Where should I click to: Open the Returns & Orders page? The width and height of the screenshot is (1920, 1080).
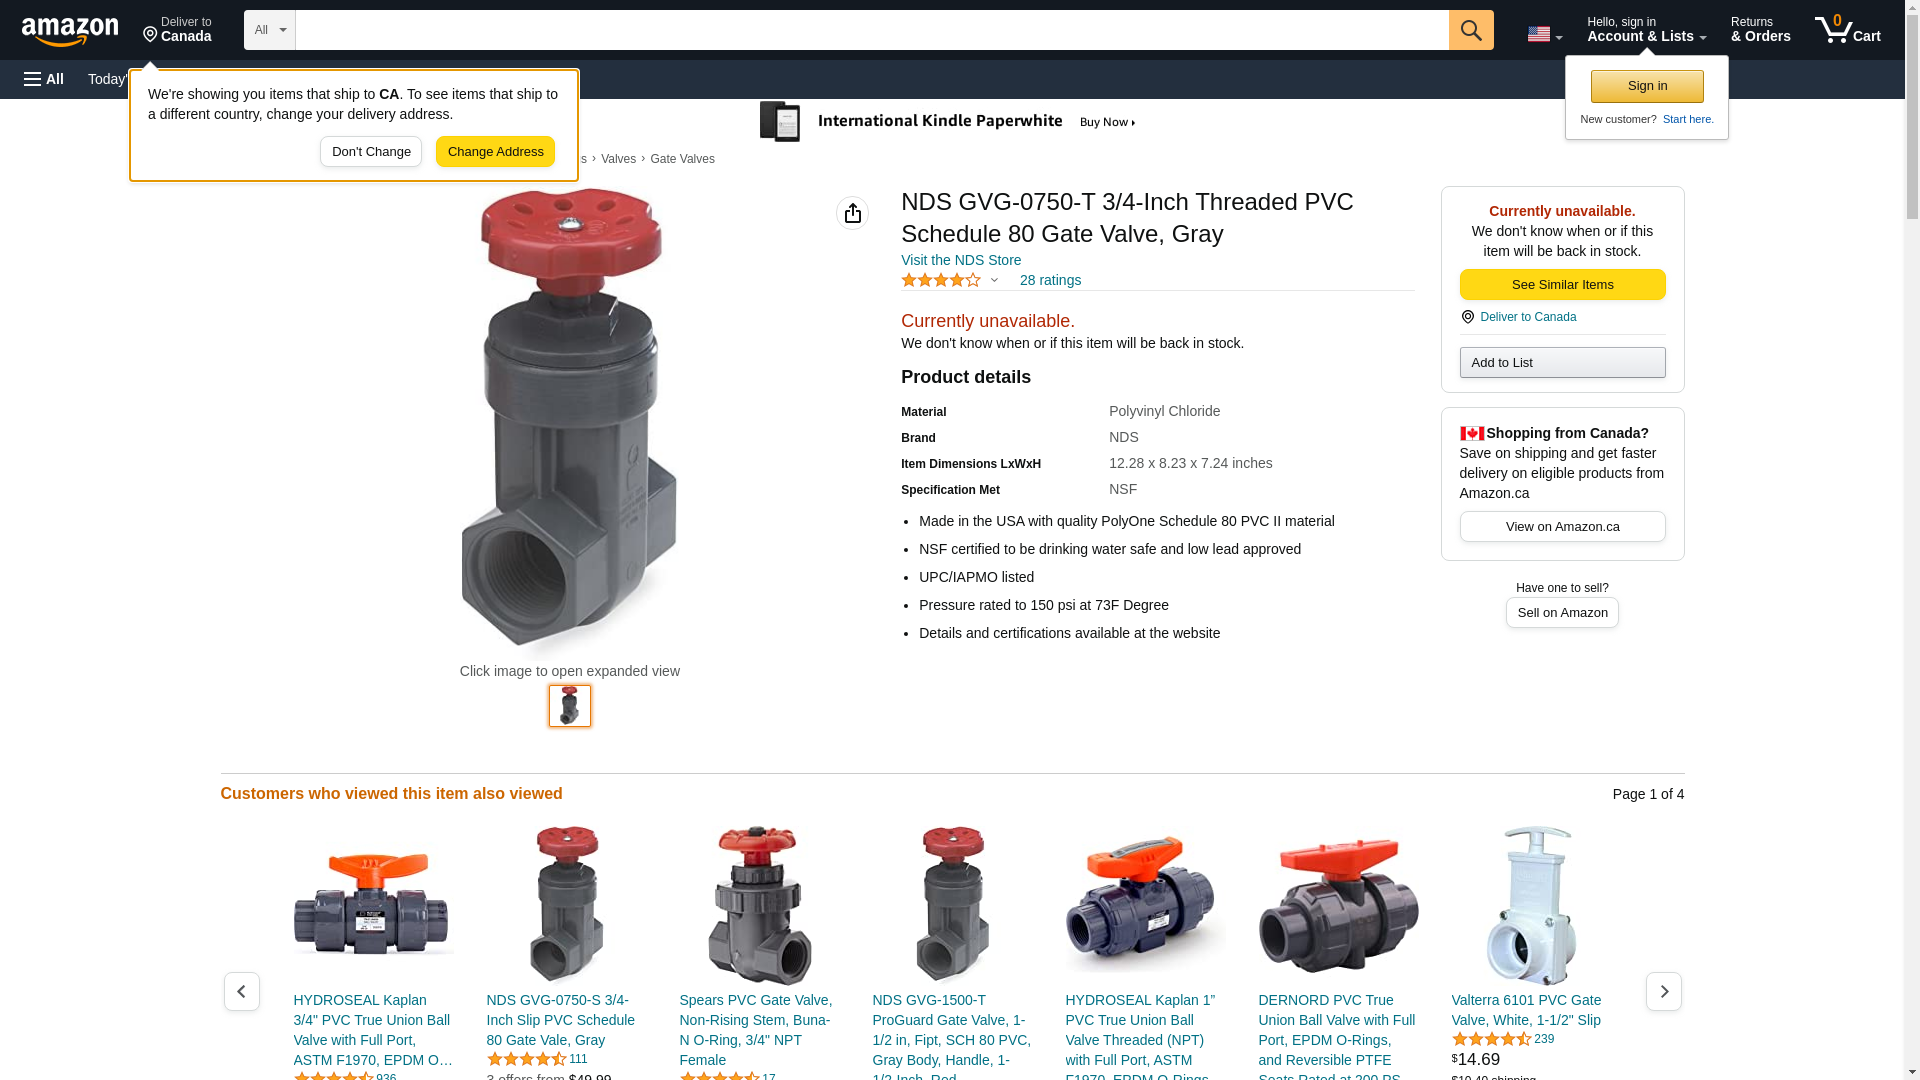1760,30
